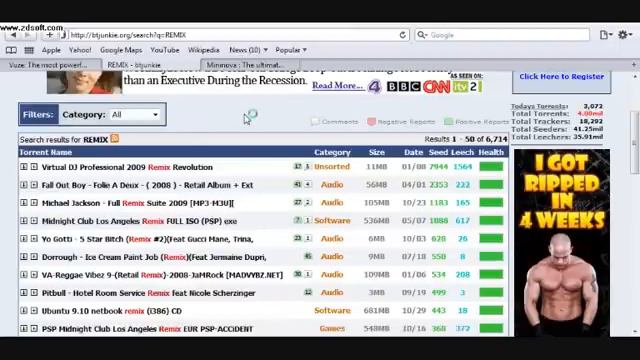This screenshot has height=360, width=640.
Task: Click second plus icon for Midnight Club ISO row
Action: (x=34, y=221)
